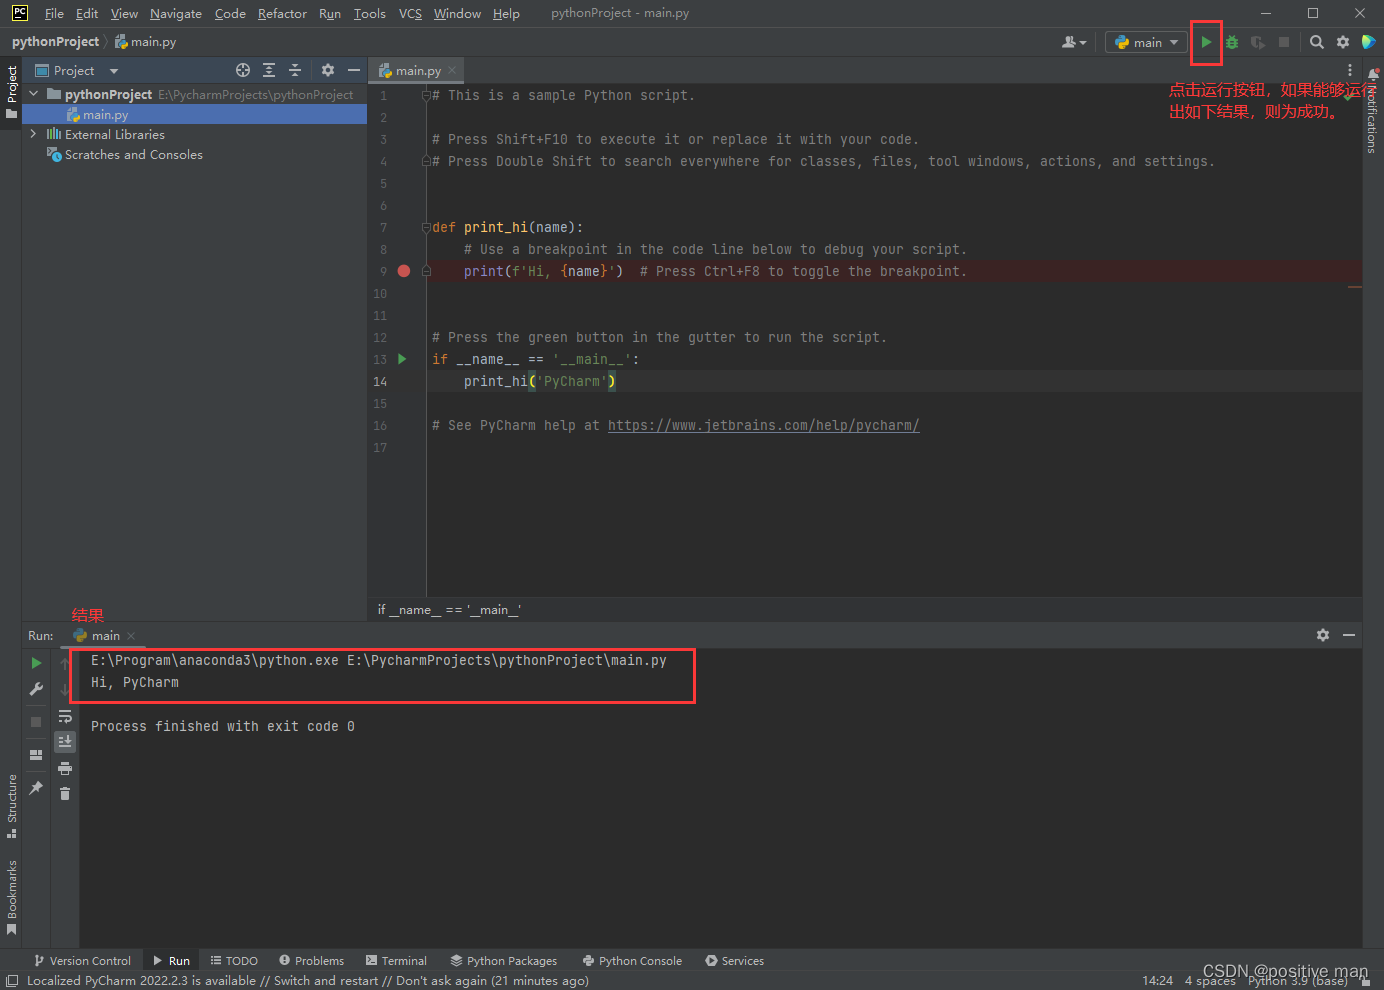1384x990 pixels.
Task: Hide the Run panel minus icon
Action: point(1349,635)
